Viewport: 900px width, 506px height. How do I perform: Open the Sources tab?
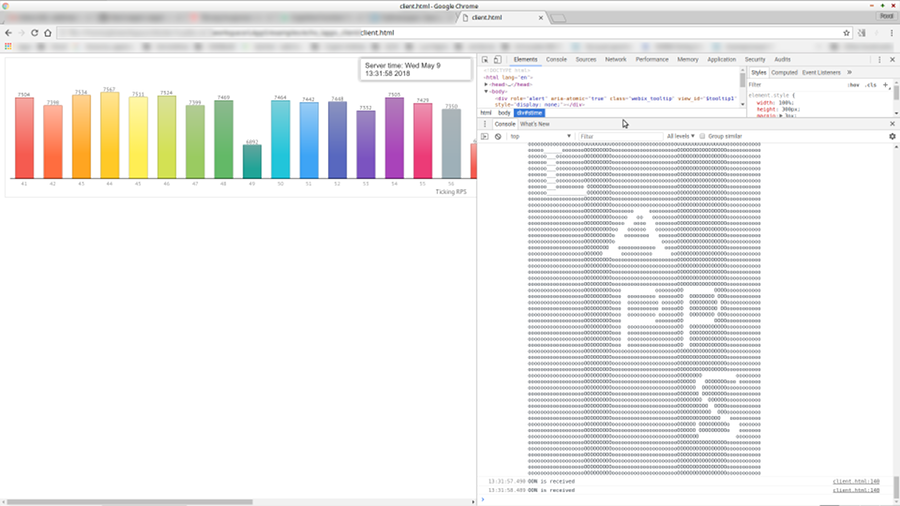point(586,60)
